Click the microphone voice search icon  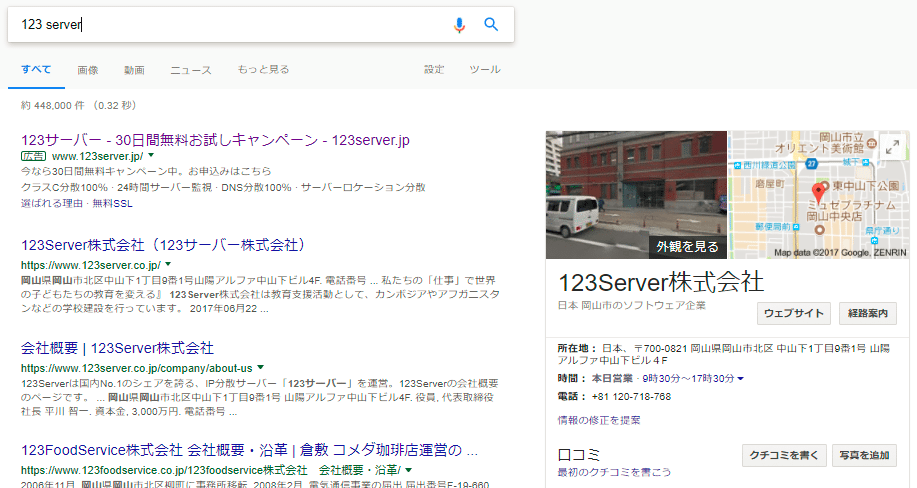(x=459, y=25)
